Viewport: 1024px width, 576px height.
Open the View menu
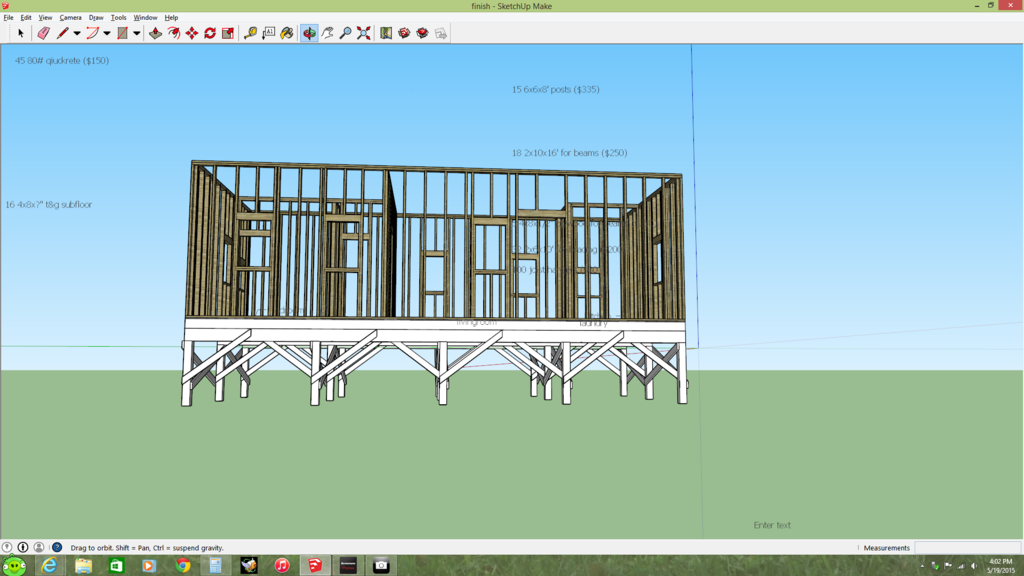(45, 18)
